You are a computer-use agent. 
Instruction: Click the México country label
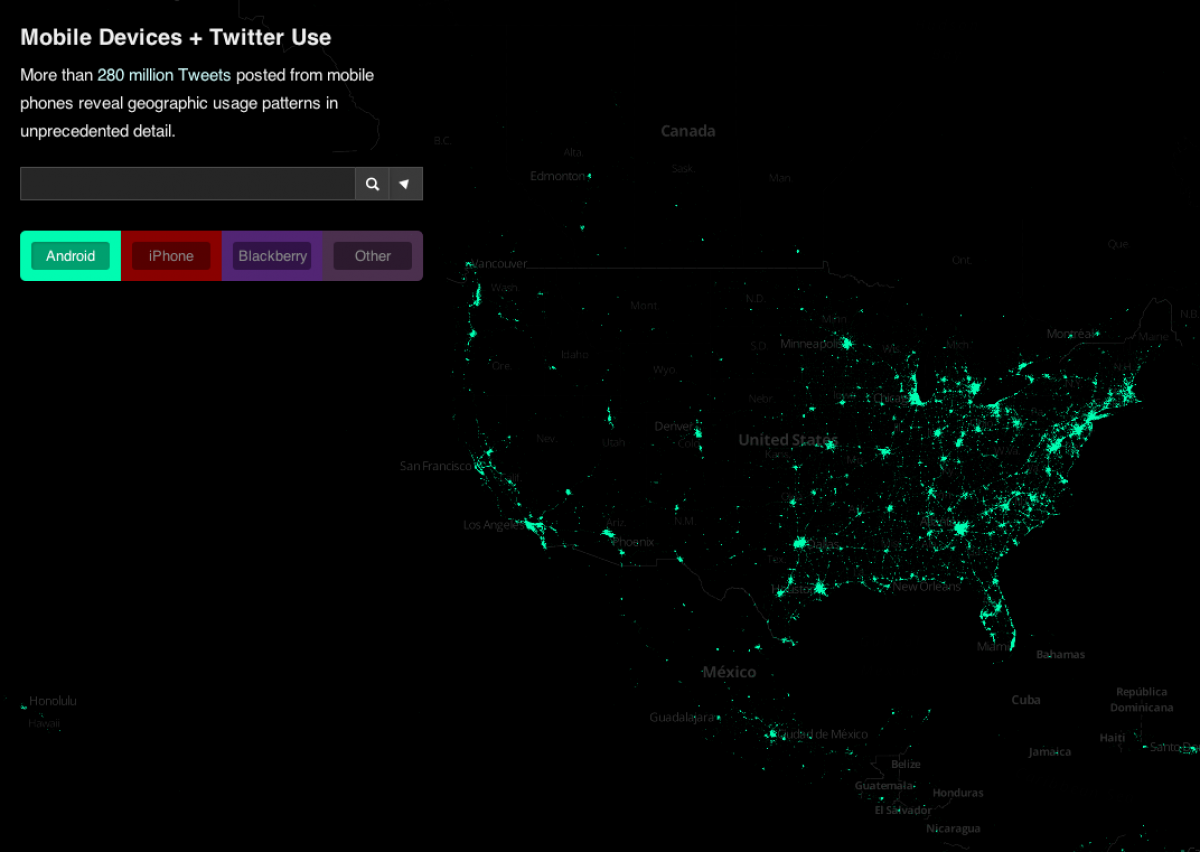729,672
